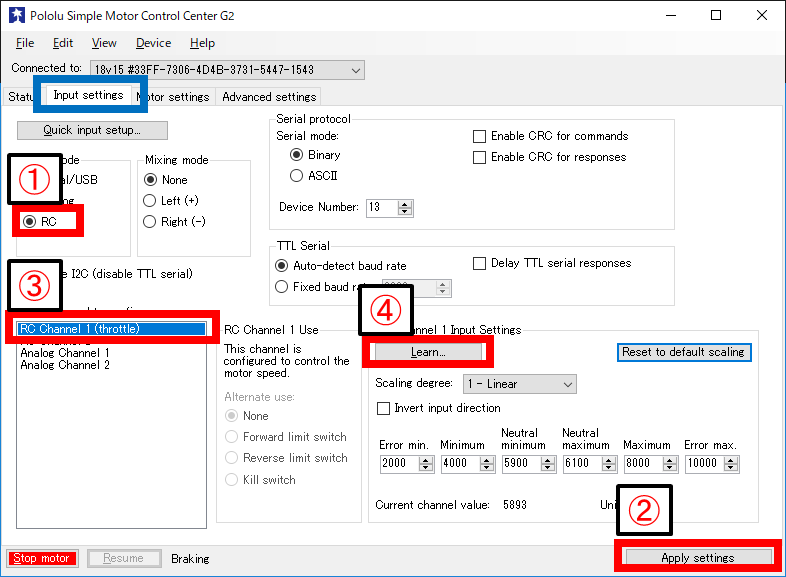Select Auto-detect baud rate option
The width and height of the screenshot is (786, 577).
tap(341, 266)
